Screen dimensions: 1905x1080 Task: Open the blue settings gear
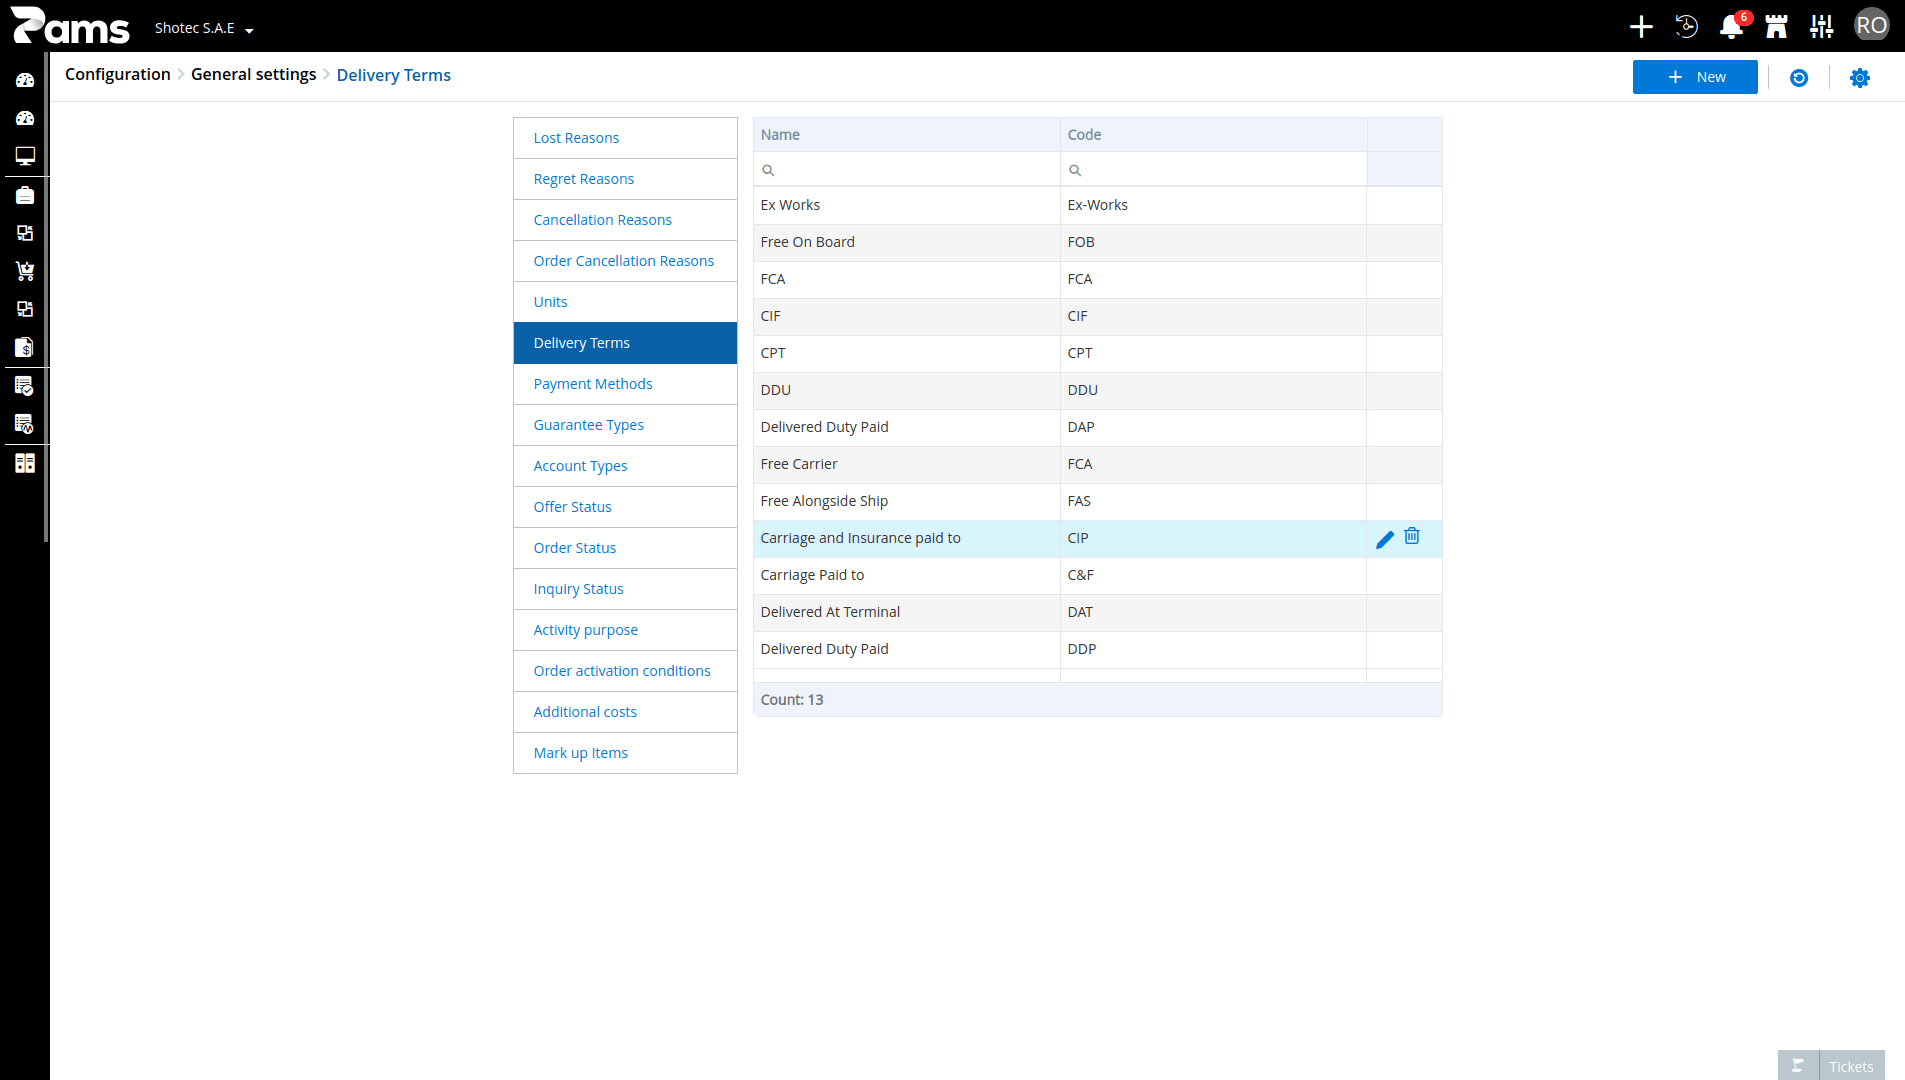(1860, 78)
